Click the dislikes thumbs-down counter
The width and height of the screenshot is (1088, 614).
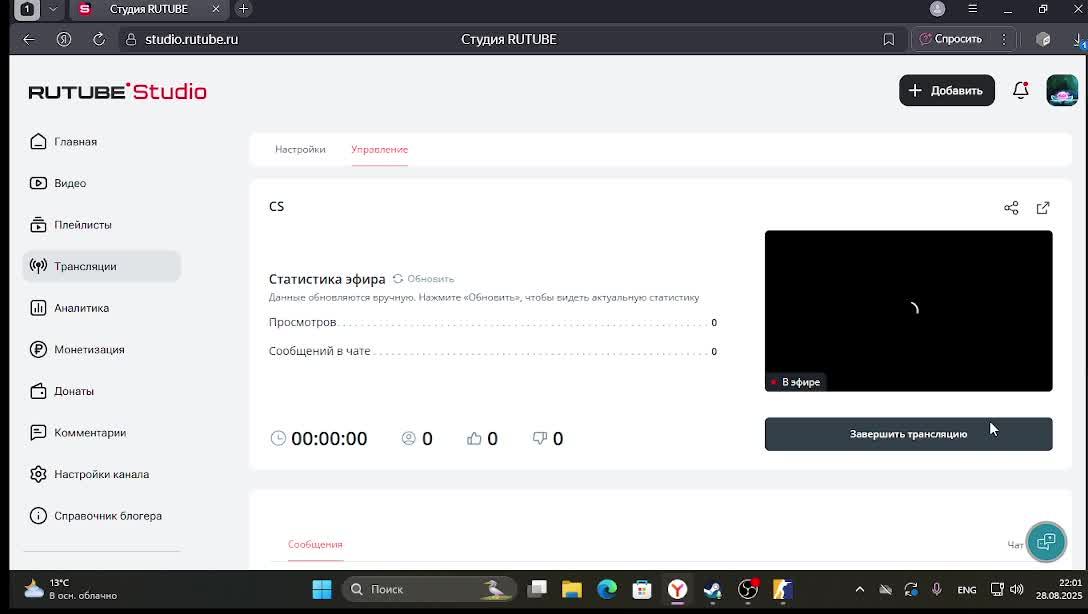(547, 438)
